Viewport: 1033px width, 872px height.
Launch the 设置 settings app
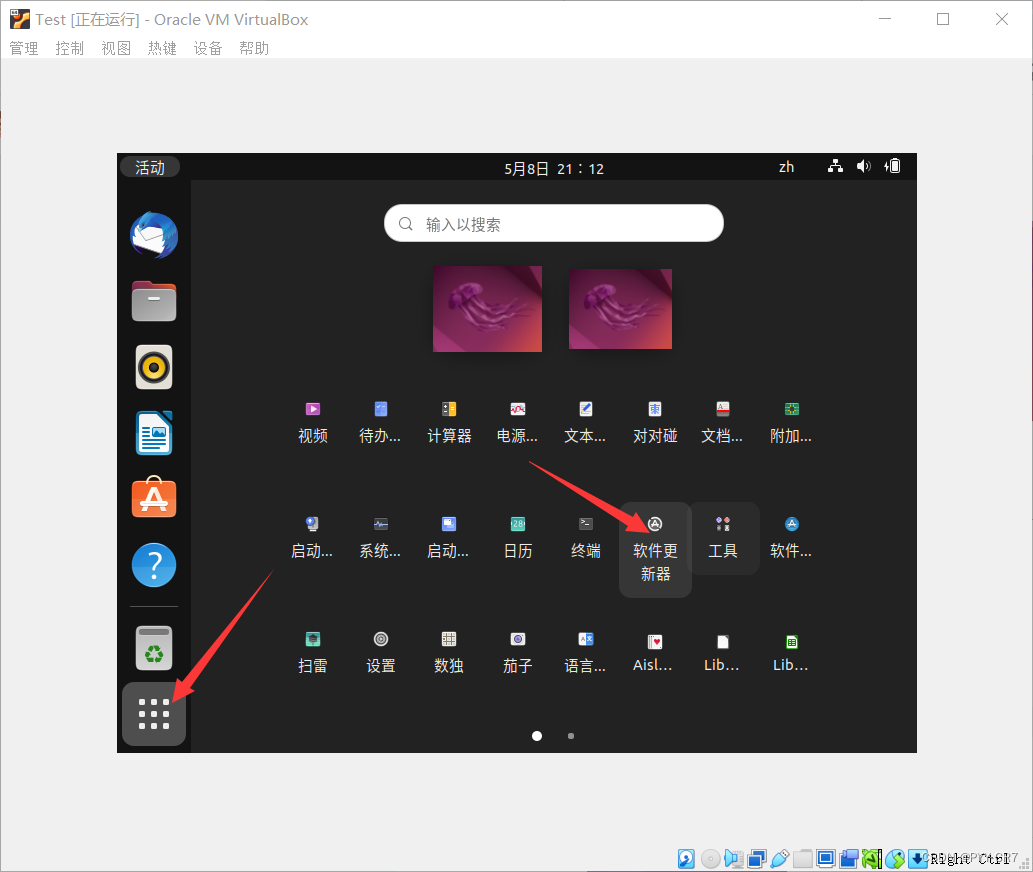pyautogui.click(x=381, y=652)
